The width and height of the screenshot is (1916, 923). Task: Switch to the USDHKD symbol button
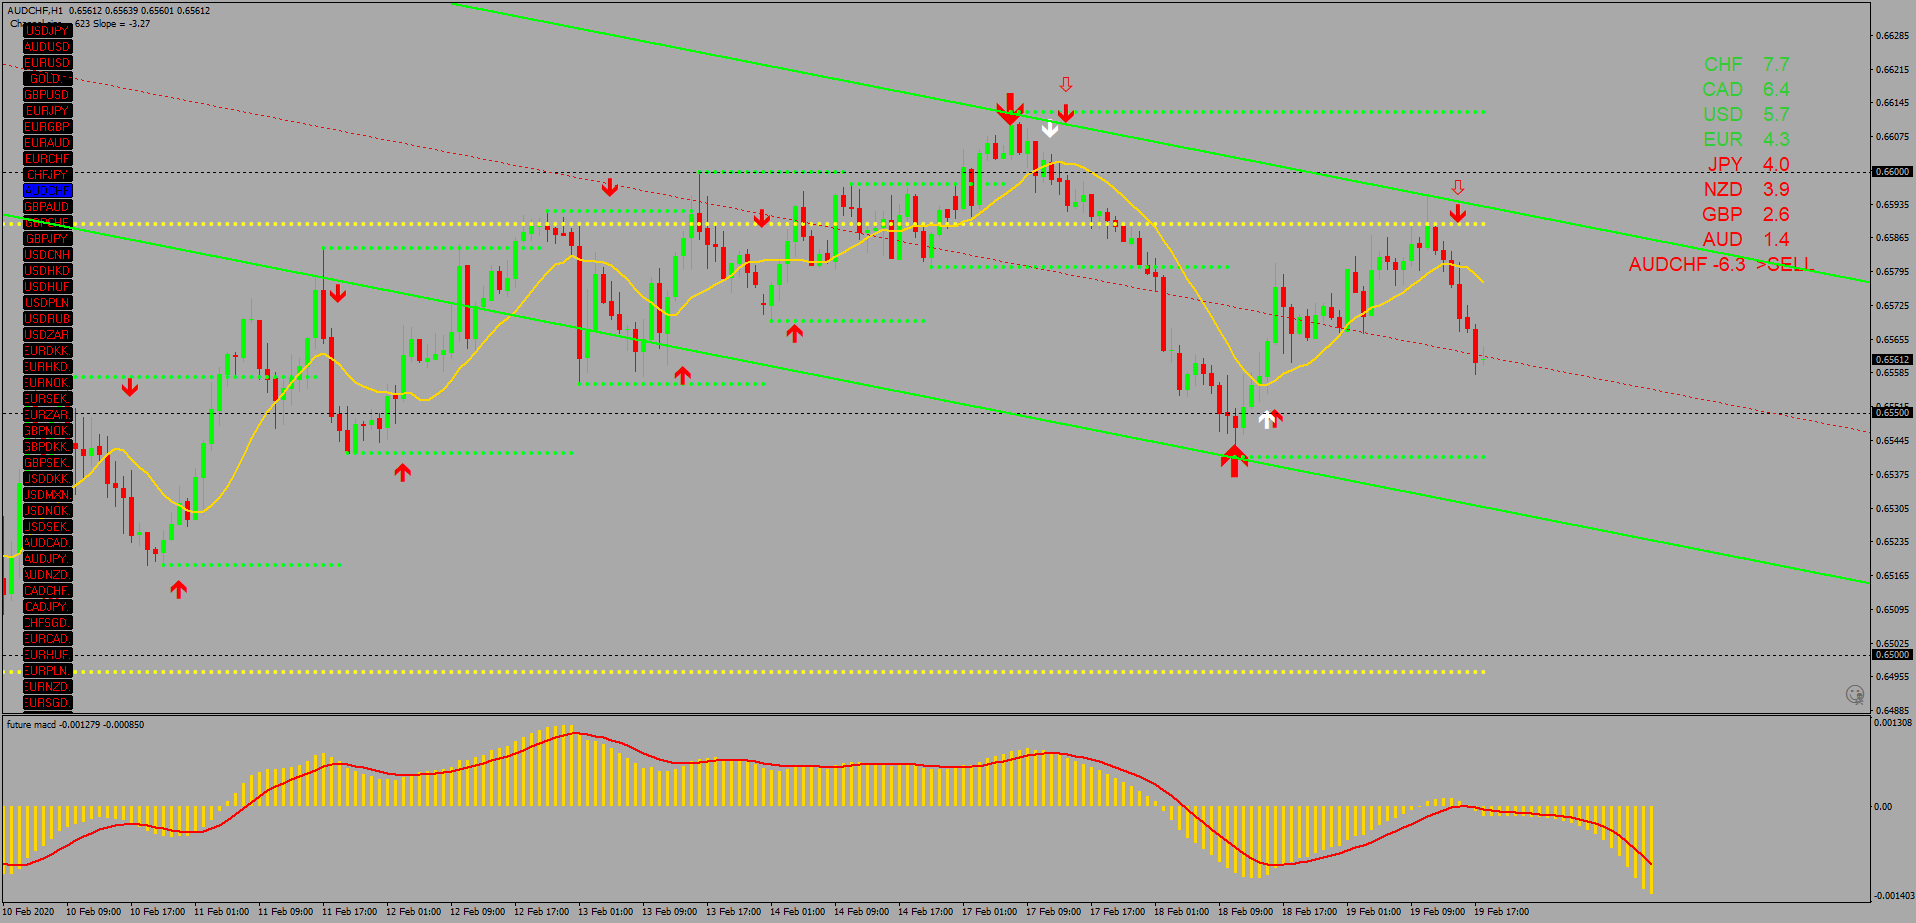pos(48,271)
